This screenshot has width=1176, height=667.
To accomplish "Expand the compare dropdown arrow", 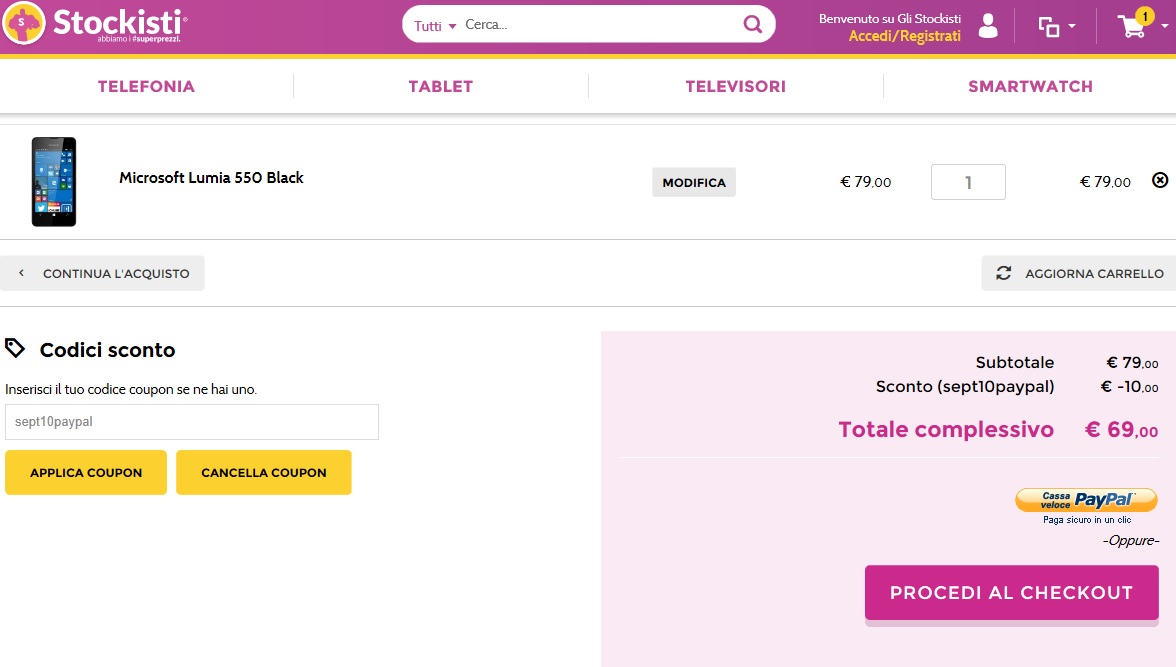I will (1072, 26).
